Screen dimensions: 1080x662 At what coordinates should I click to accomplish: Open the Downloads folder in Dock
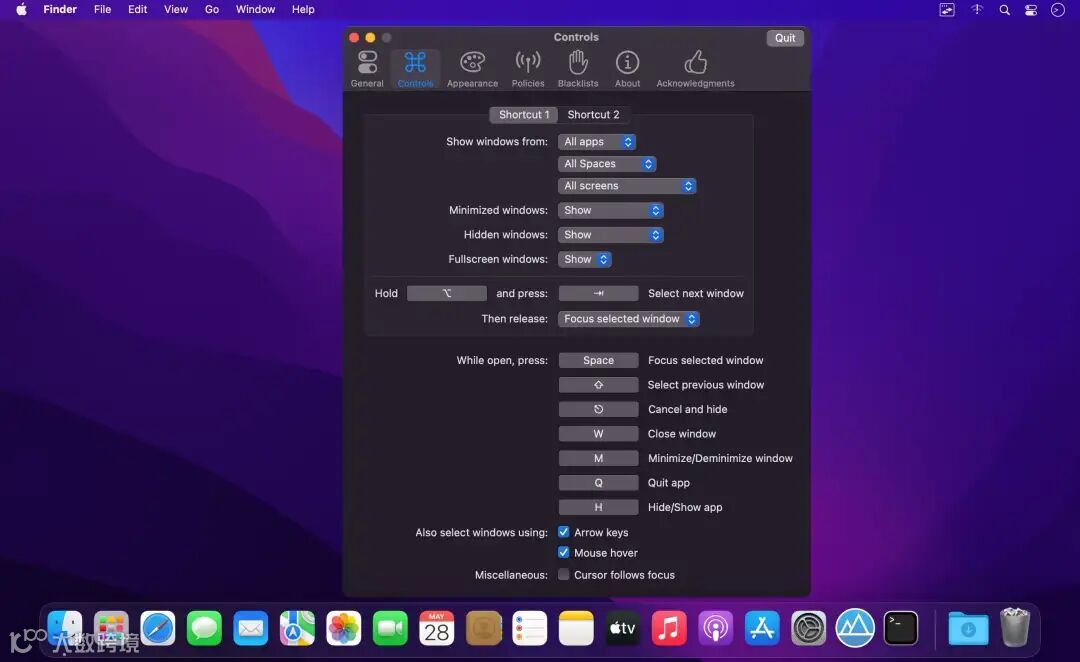[968, 628]
